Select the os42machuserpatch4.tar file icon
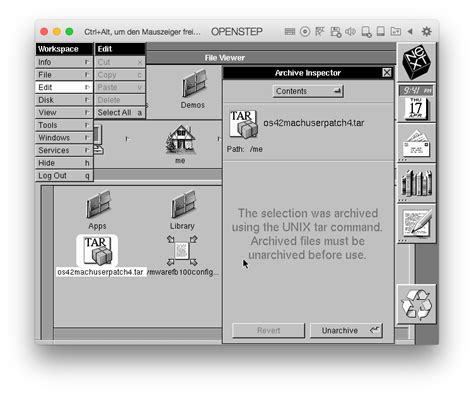This screenshot has width=474, height=395. coord(97,251)
